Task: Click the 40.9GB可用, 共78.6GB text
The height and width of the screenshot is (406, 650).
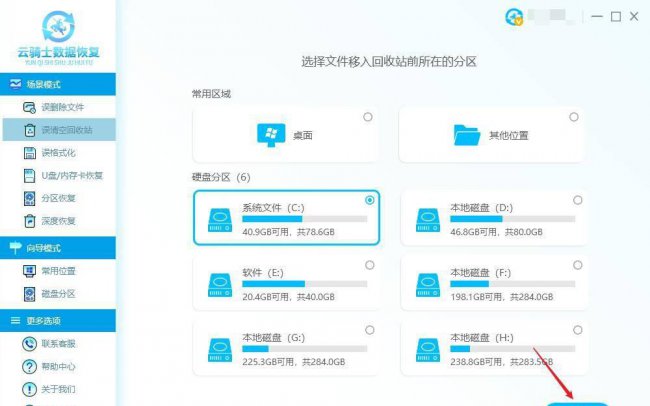Action: [289, 232]
